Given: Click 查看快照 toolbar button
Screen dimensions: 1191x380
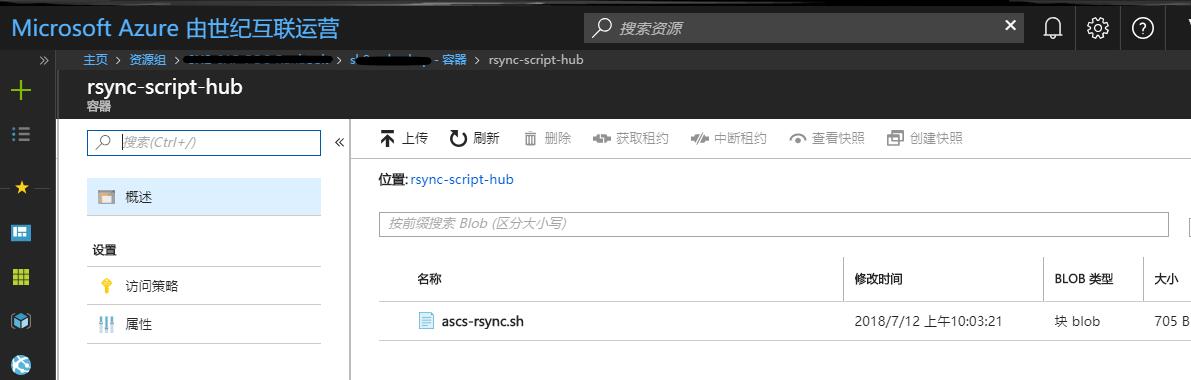Looking at the screenshot, I should (827, 138).
